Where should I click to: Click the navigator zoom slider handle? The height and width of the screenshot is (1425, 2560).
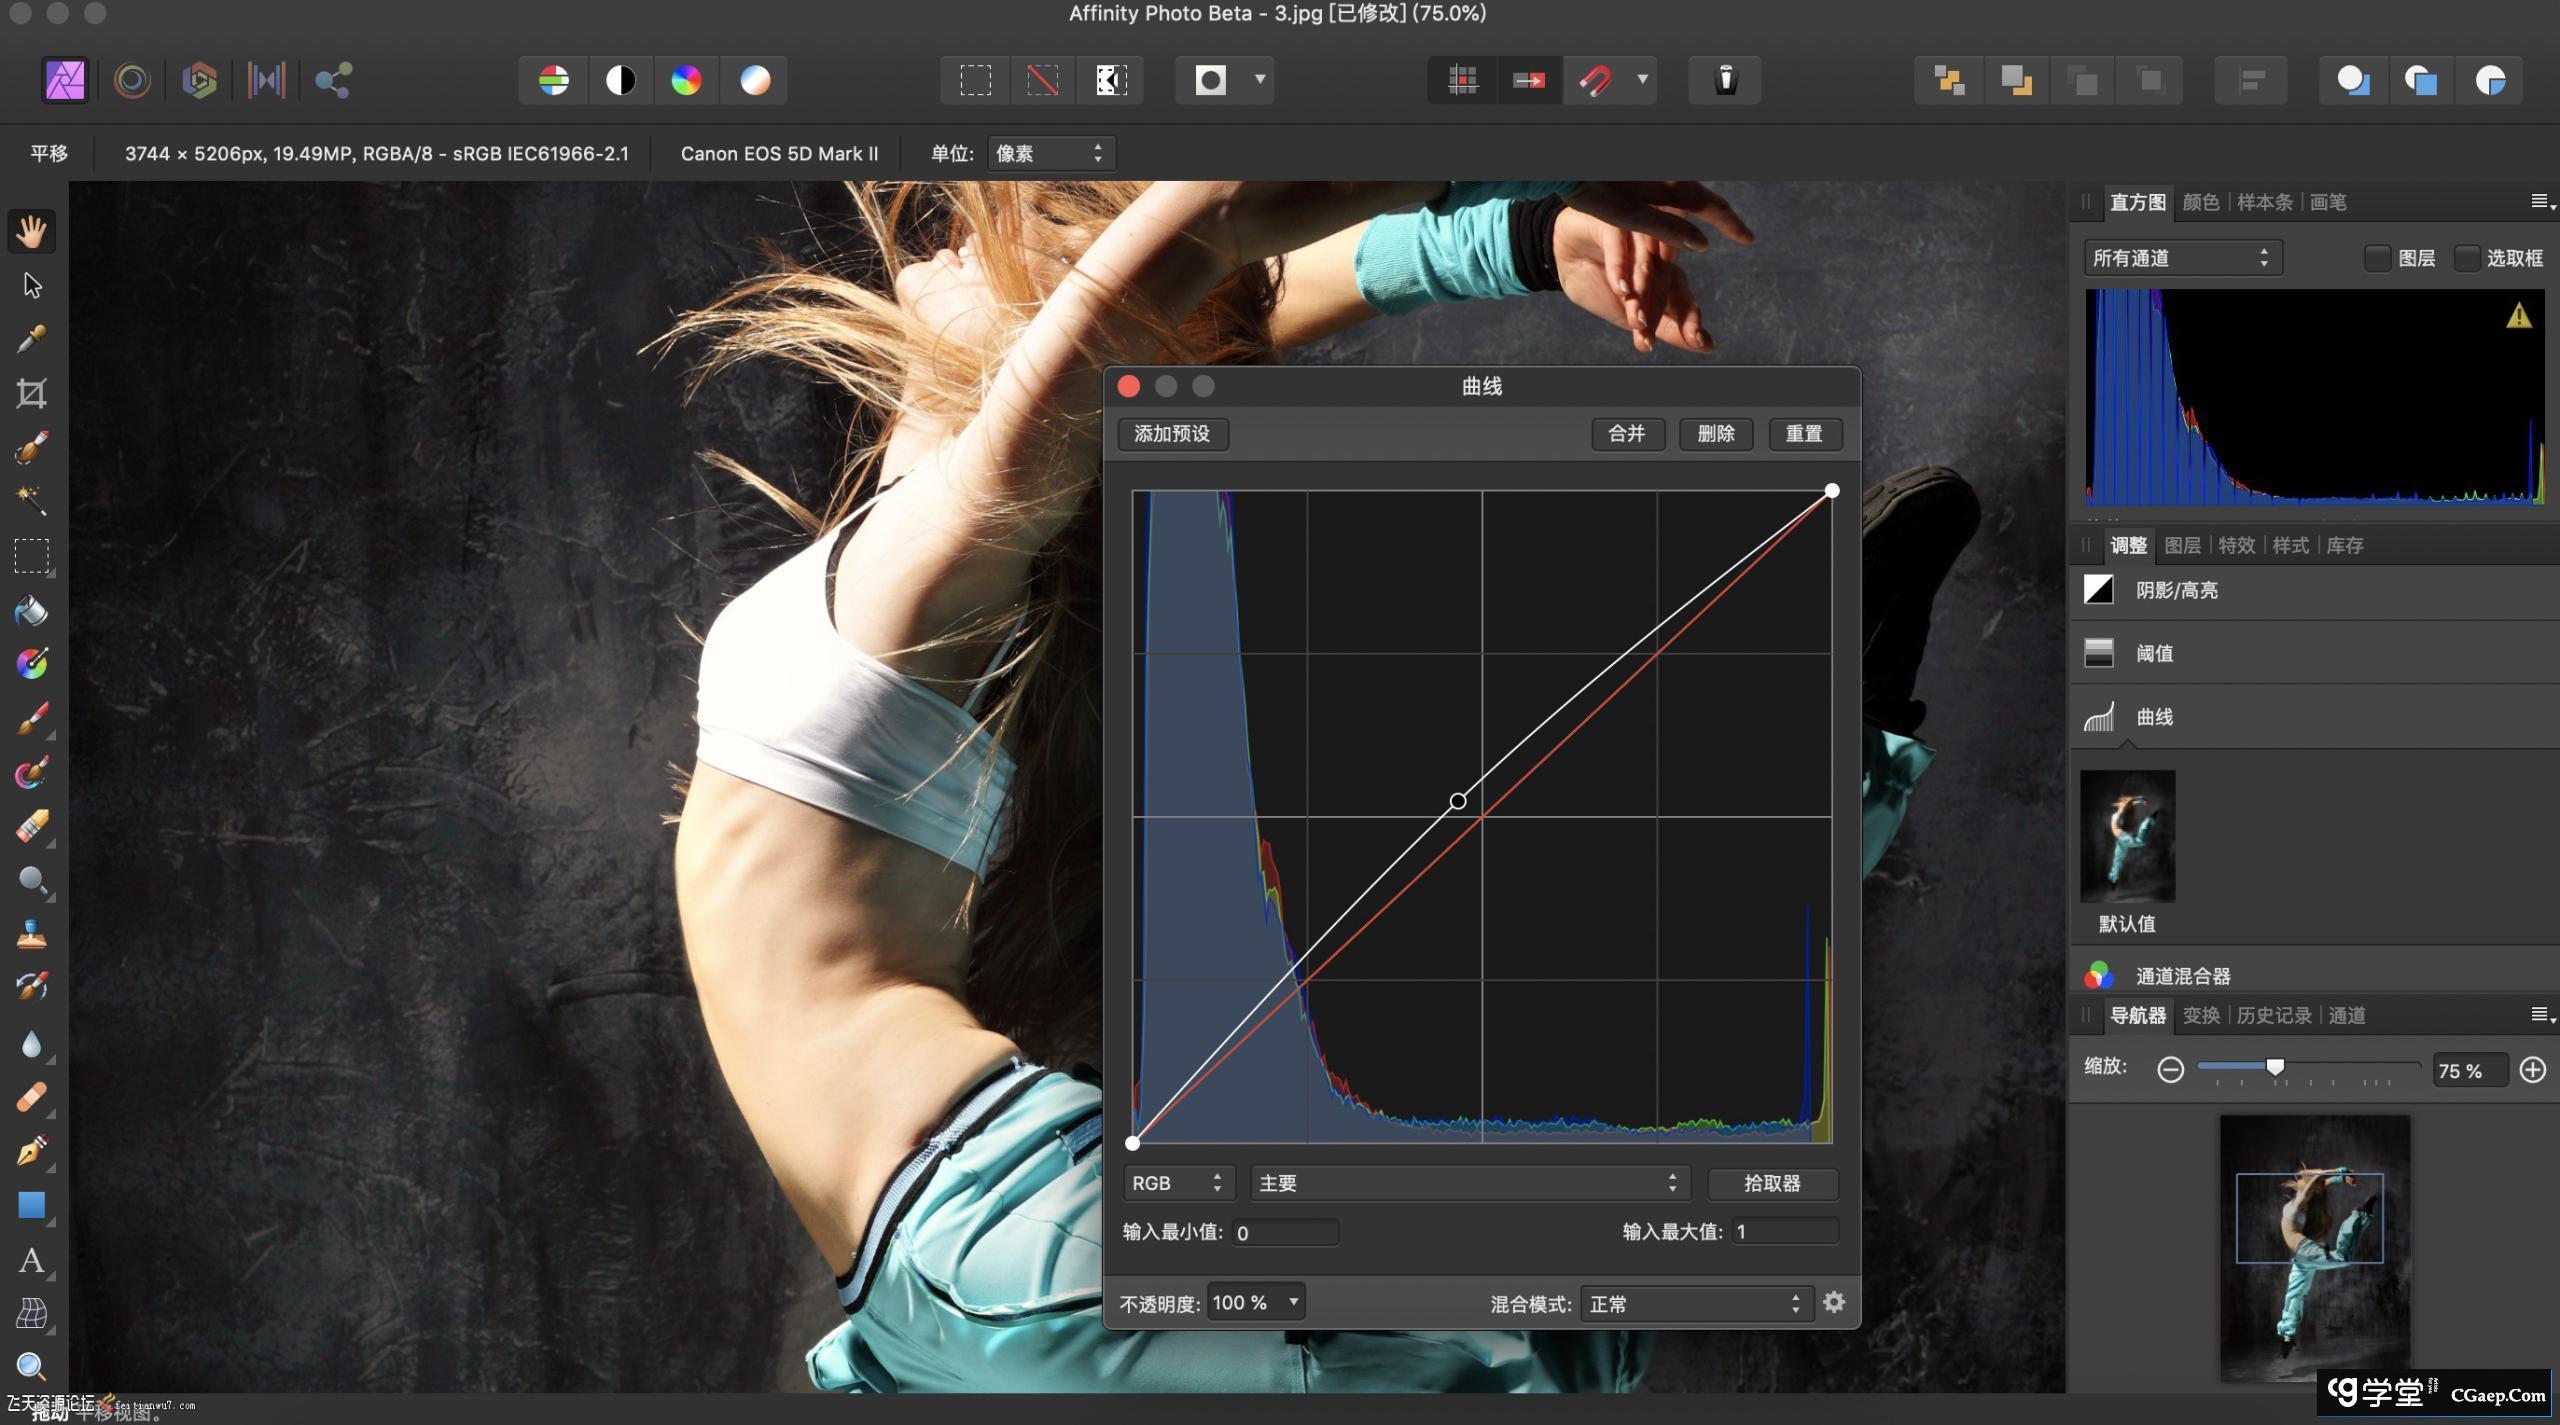coord(2275,1067)
